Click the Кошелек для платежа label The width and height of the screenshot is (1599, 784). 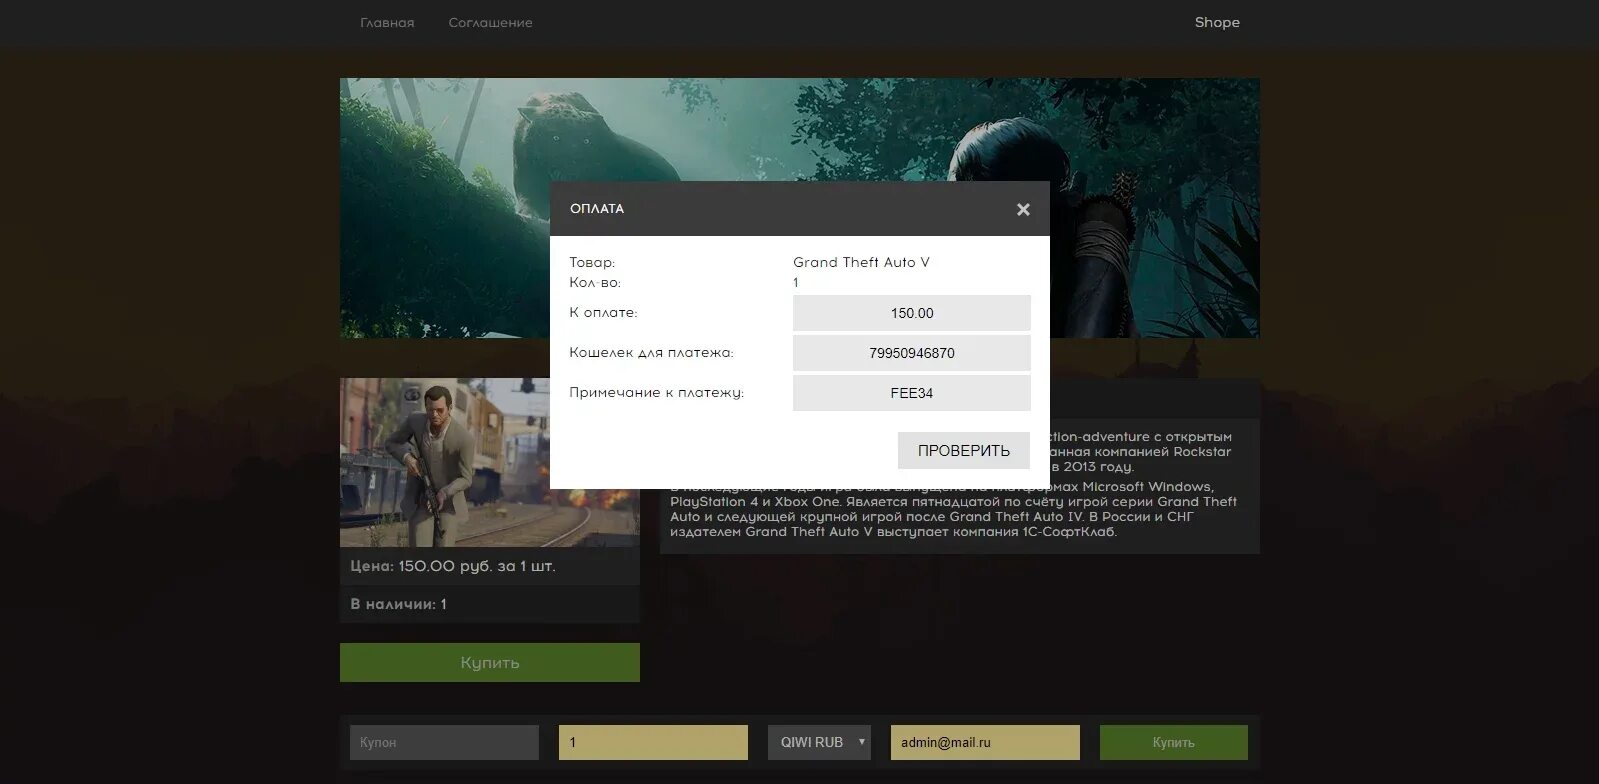coord(651,353)
